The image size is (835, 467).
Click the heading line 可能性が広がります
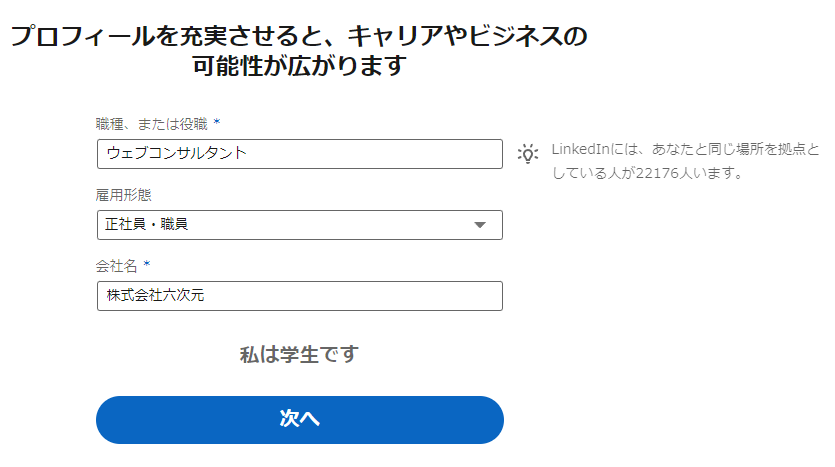(x=299, y=66)
